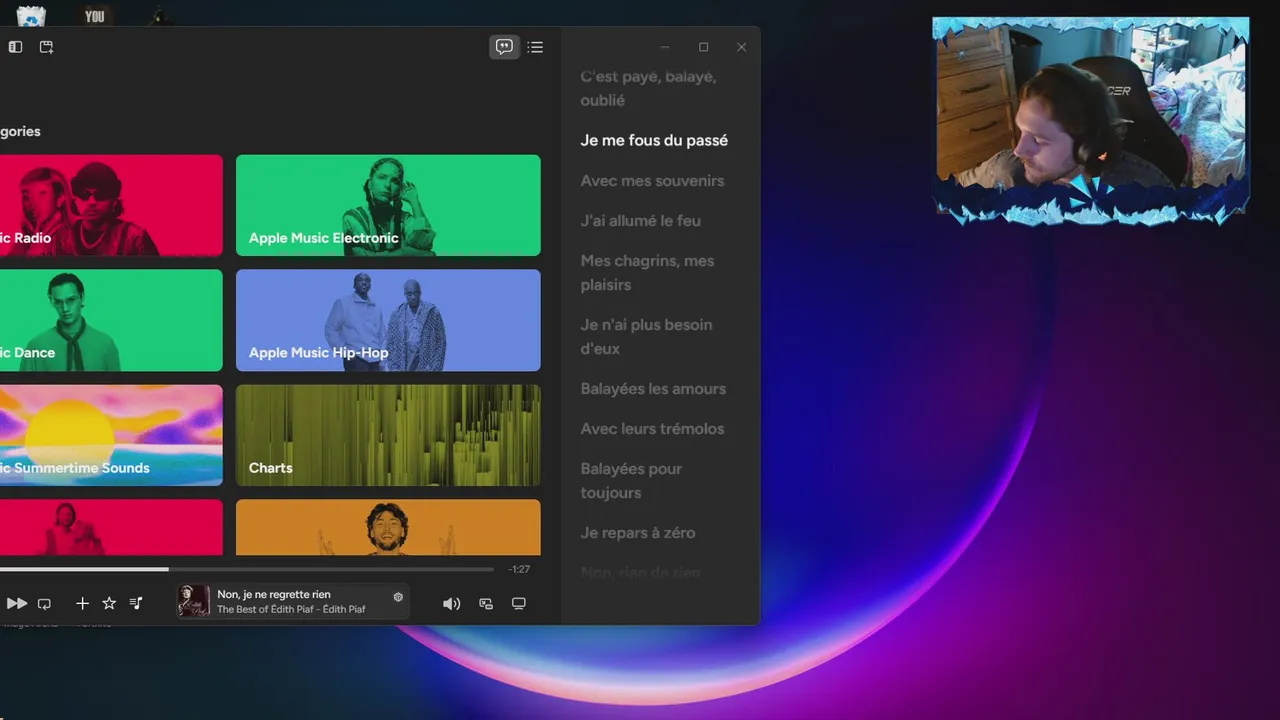Jump to lyric 'Je n'ai plus besoin d'eux'
This screenshot has width=1280, height=720.
point(646,337)
